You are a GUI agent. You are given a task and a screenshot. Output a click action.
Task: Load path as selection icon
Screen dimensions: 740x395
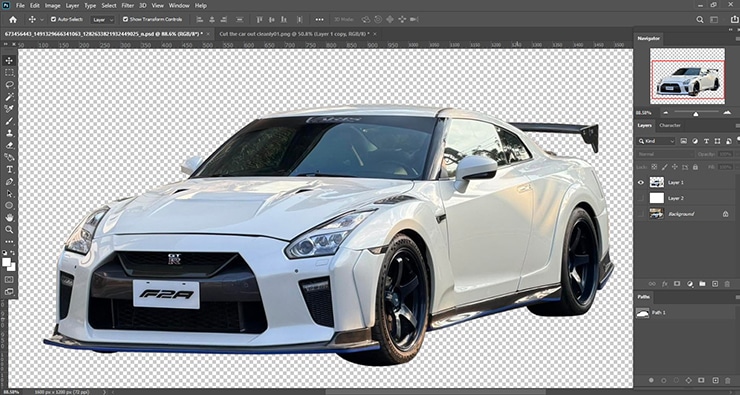pyautogui.click(x=676, y=380)
